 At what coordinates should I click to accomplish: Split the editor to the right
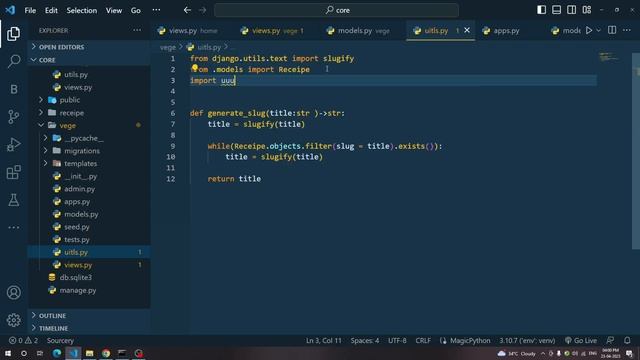(x=612, y=30)
